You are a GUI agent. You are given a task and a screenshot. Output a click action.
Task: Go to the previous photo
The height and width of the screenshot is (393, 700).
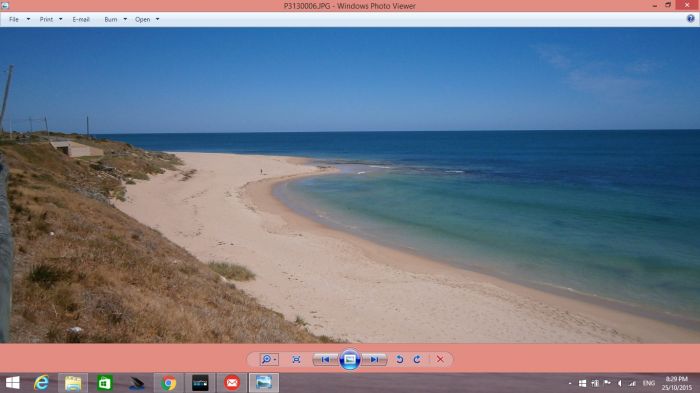click(x=325, y=360)
